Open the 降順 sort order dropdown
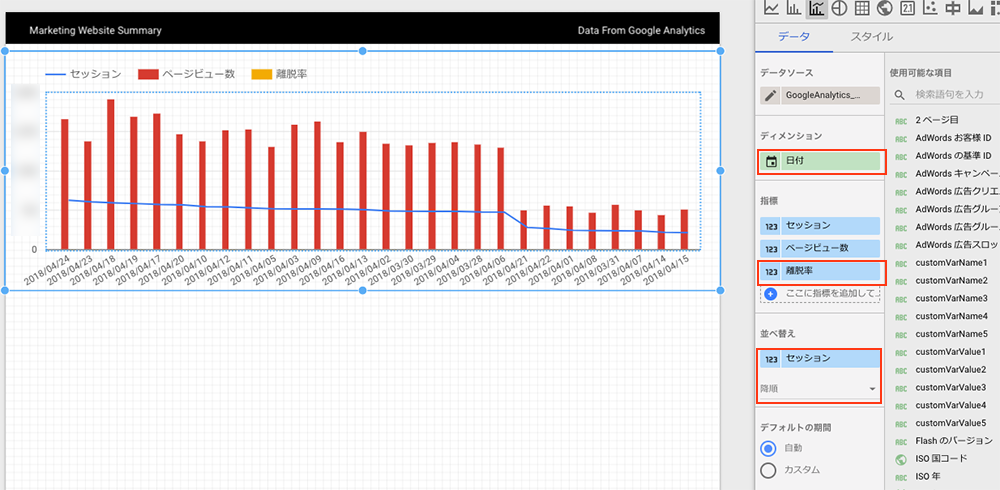Image resolution: width=1000 pixels, height=490 pixels. coord(819,389)
